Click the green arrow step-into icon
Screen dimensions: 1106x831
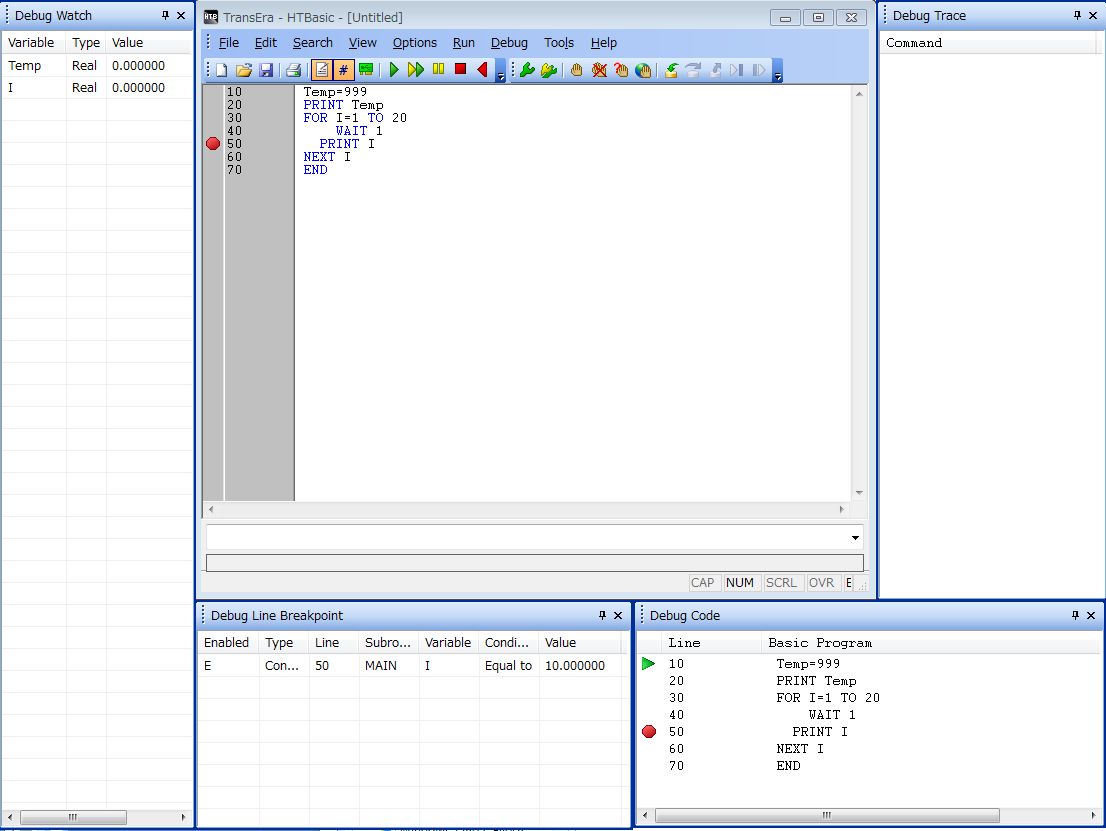click(x=671, y=70)
